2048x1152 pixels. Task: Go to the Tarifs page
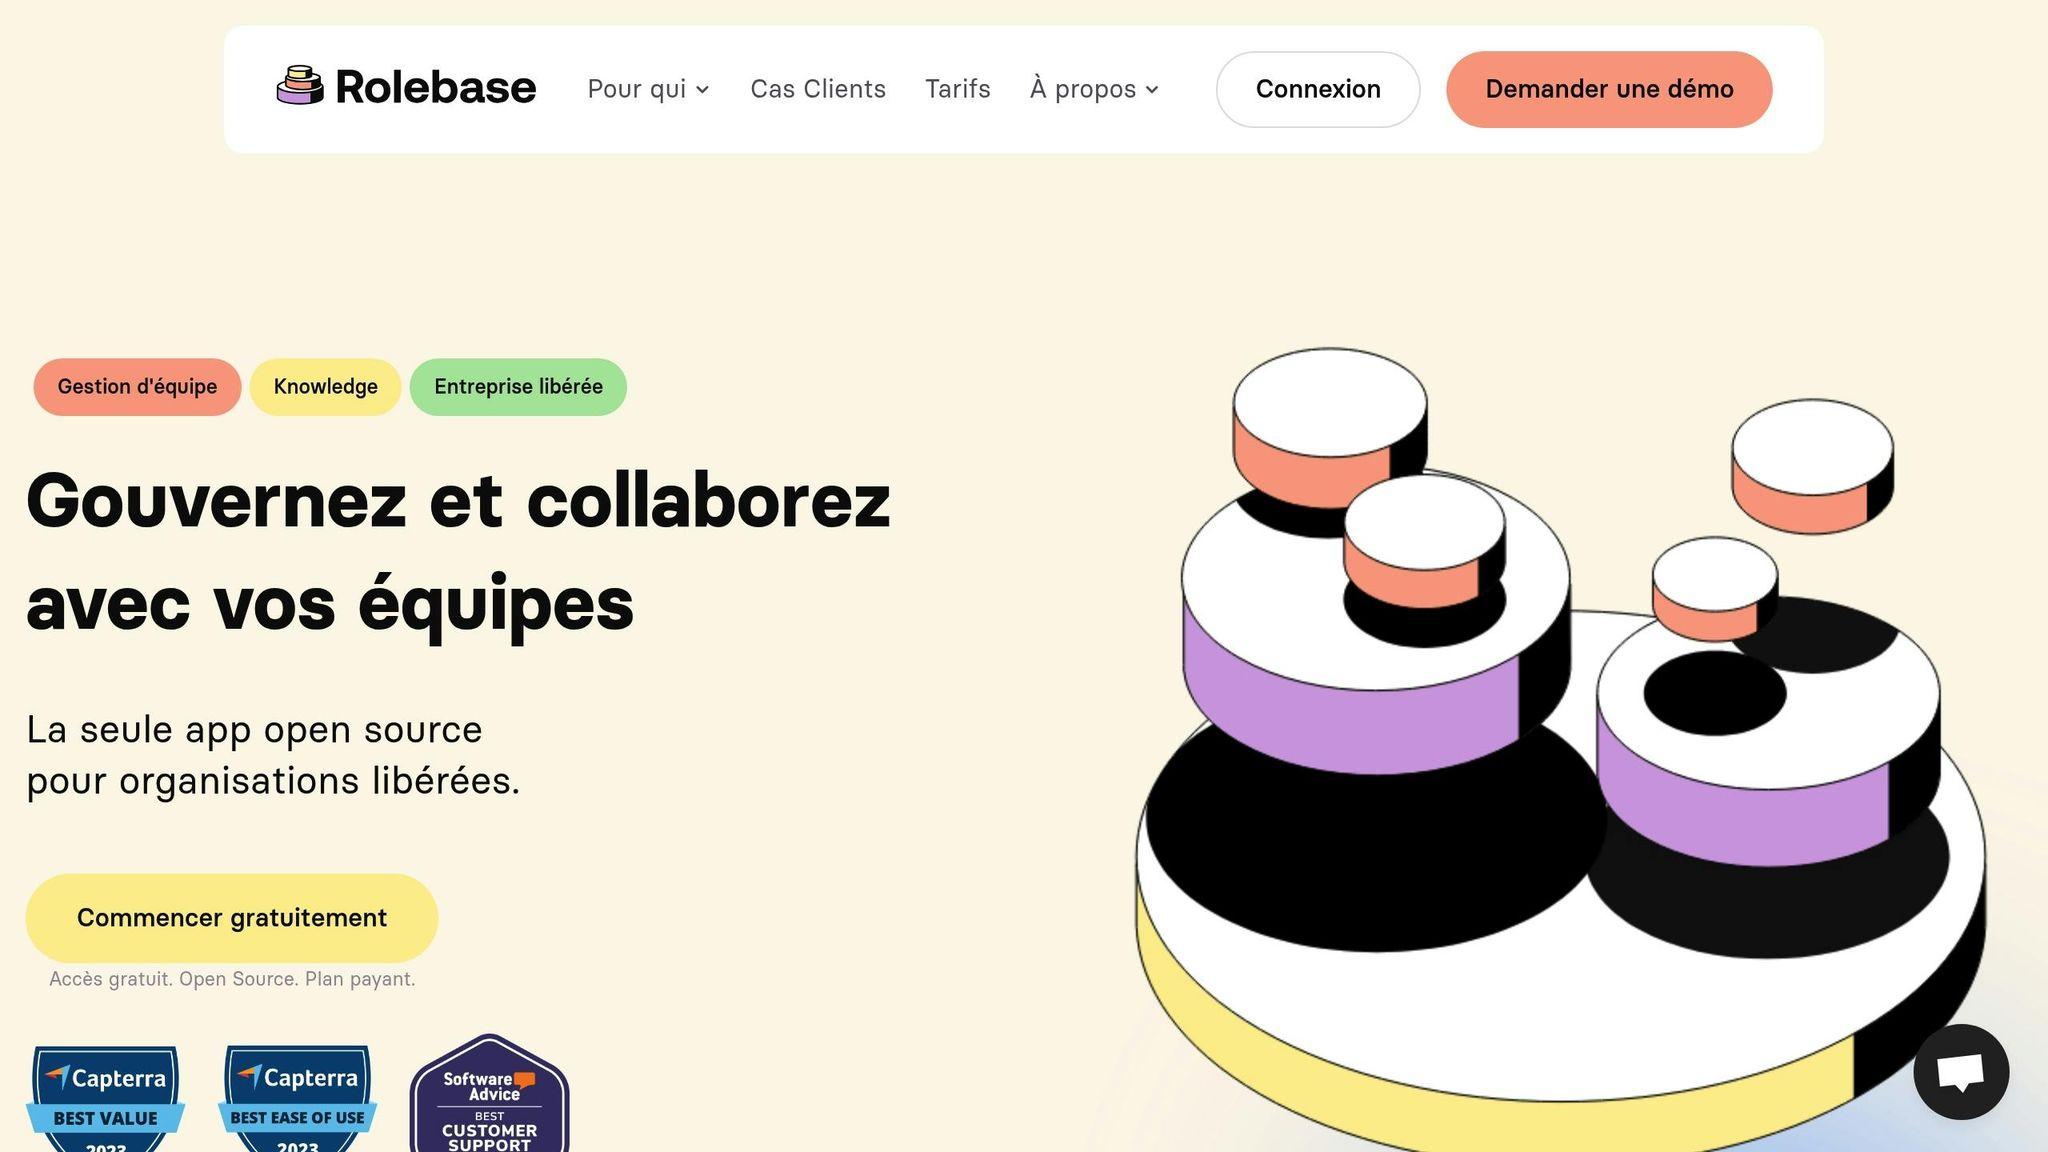click(x=958, y=89)
